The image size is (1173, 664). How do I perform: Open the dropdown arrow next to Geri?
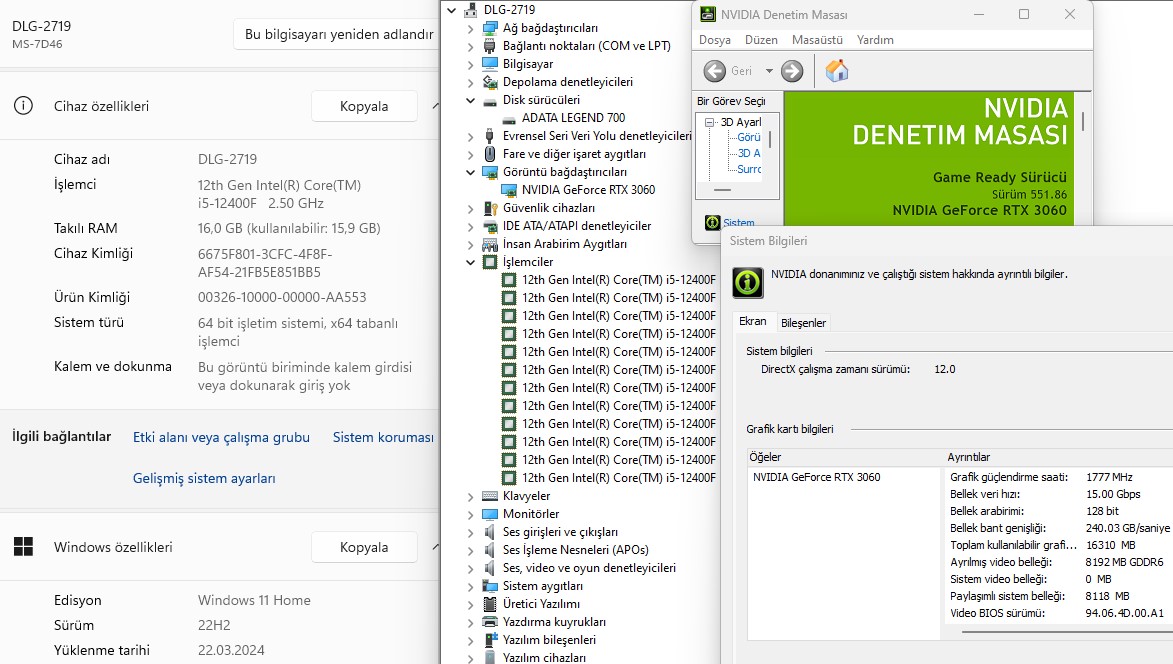pos(769,71)
